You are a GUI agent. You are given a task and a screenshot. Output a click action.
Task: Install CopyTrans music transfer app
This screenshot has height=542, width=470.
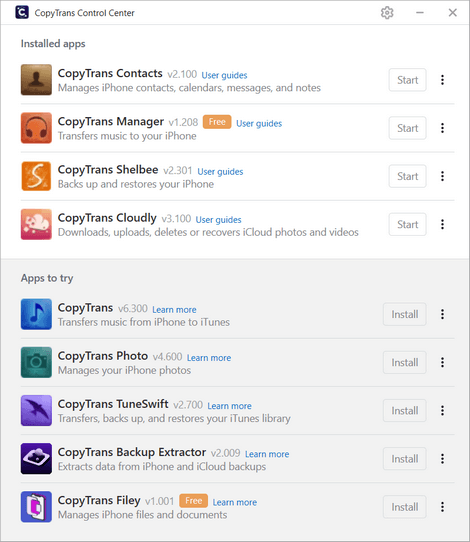coord(405,314)
